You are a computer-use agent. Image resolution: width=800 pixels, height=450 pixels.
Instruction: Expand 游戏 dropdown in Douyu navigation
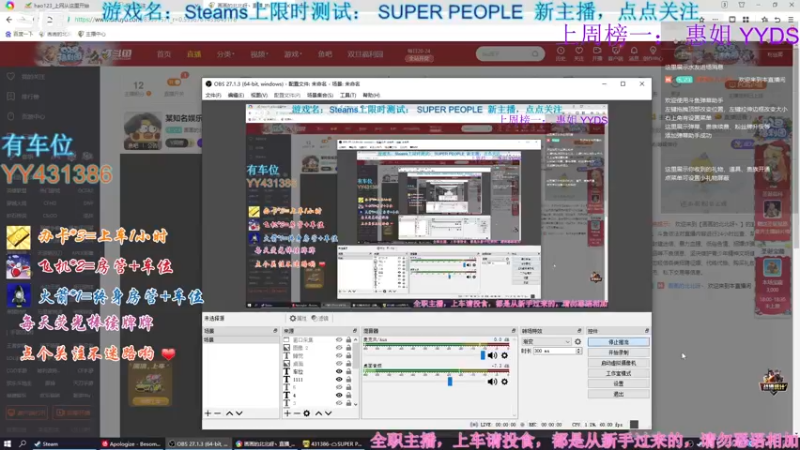point(293,54)
